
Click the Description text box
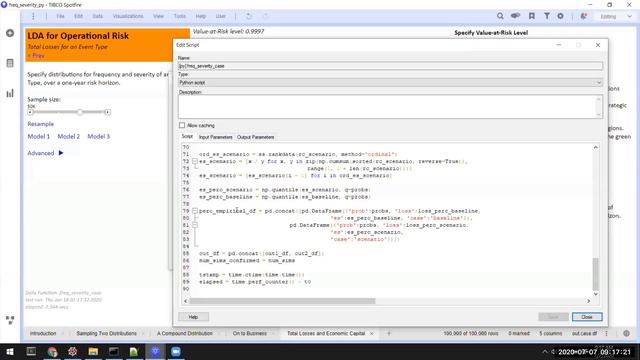390,107
